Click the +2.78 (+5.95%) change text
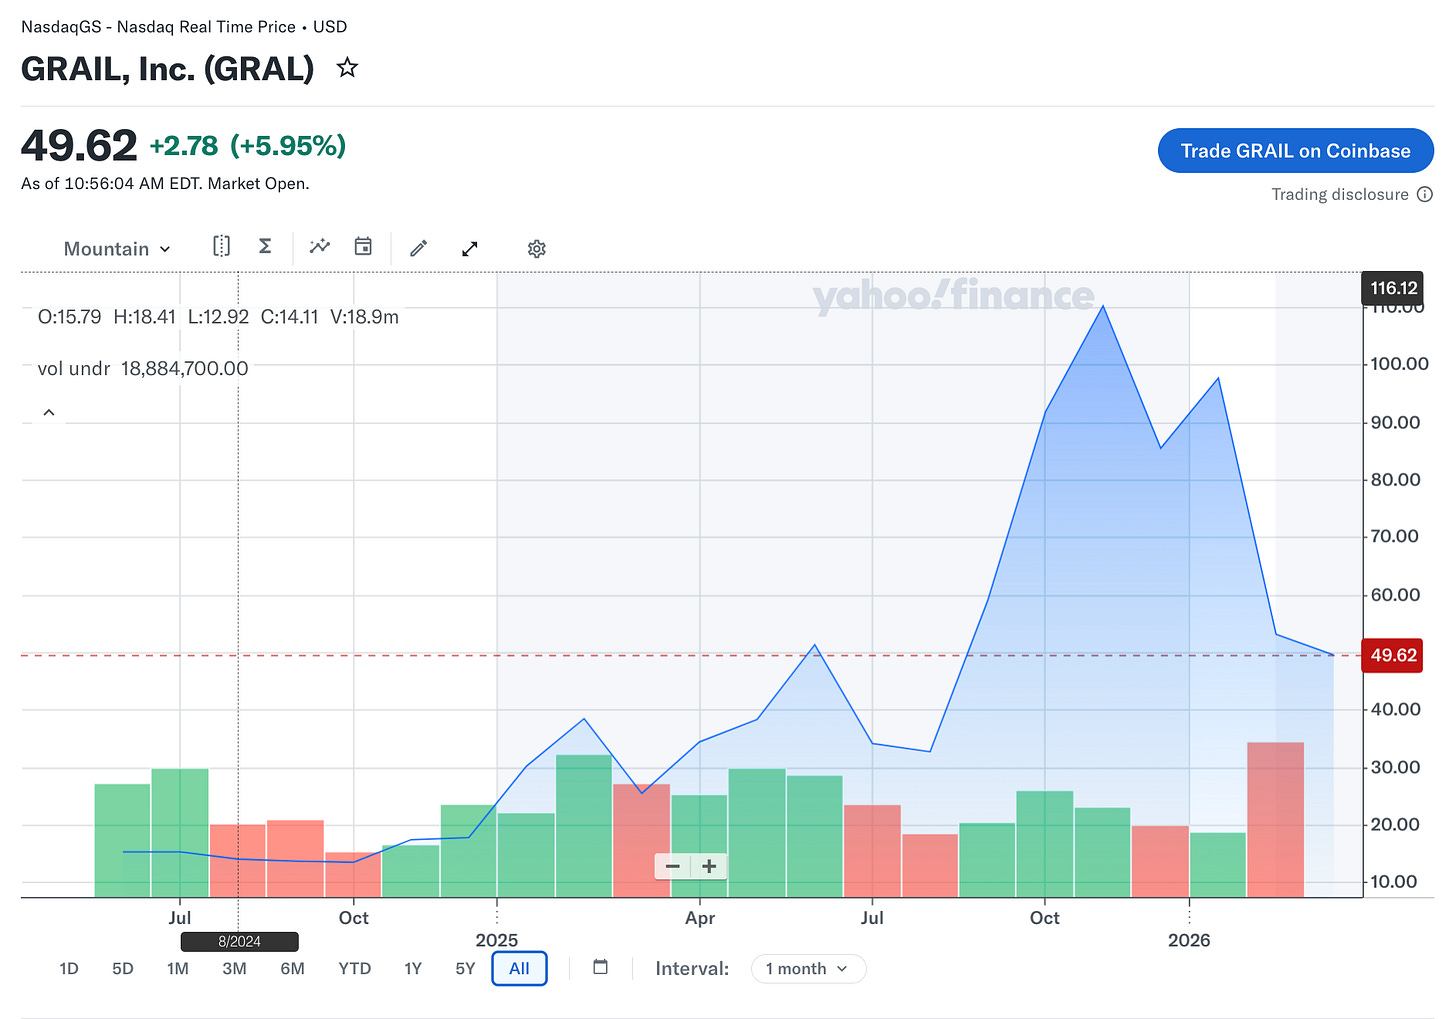This screenshot has width=1456, height=1019. pyautogui.click(x=248, y=146)
